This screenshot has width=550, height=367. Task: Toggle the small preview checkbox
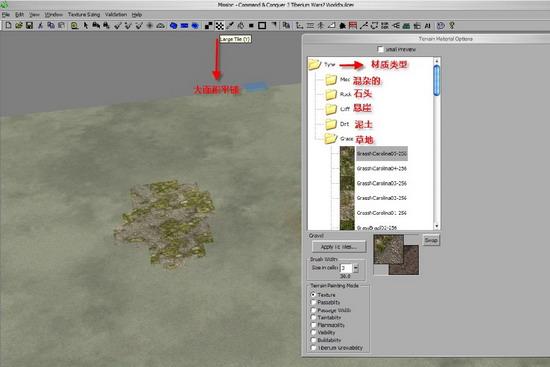tap(381, 49)
